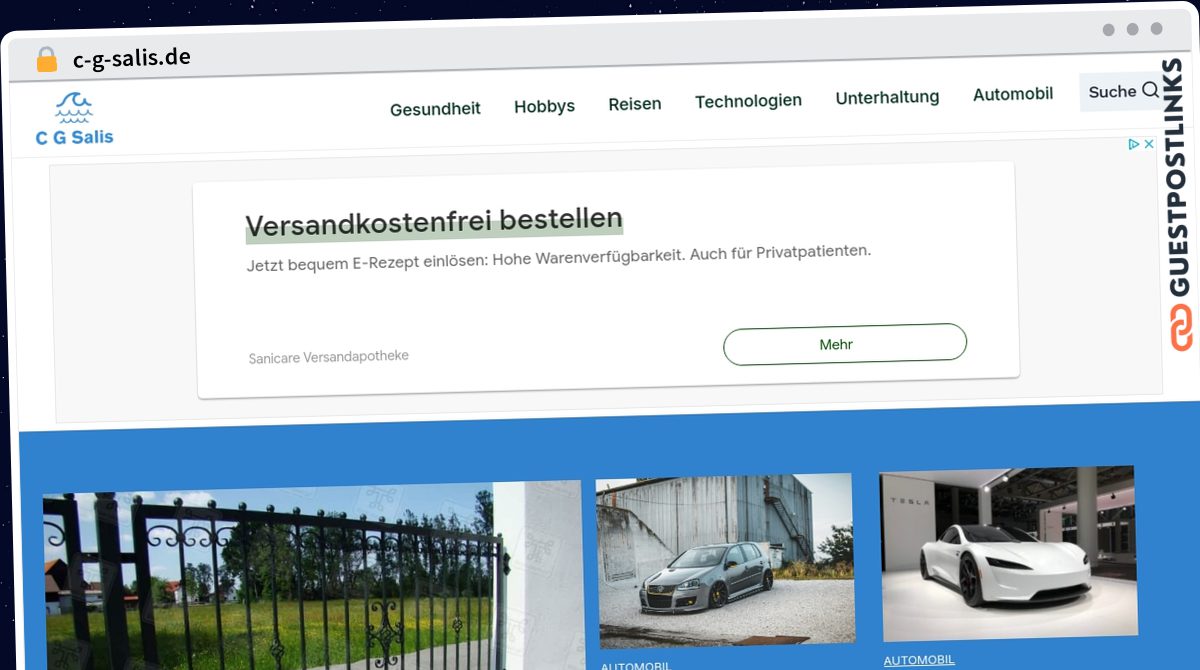Image resolution: width=1200 pixels, height=670 pixels.
Task: Close the ad with the X icon
Action: click(x=1149, y=144)
